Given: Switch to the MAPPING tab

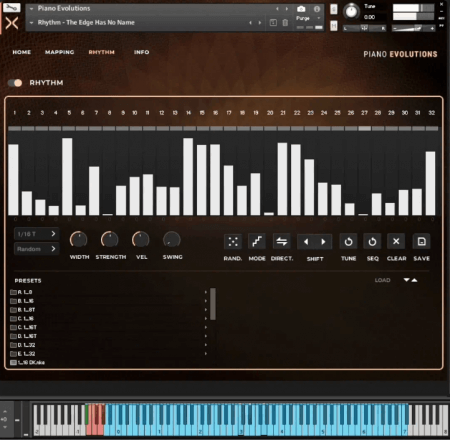Looking at the screenshot, I should 60,52.
